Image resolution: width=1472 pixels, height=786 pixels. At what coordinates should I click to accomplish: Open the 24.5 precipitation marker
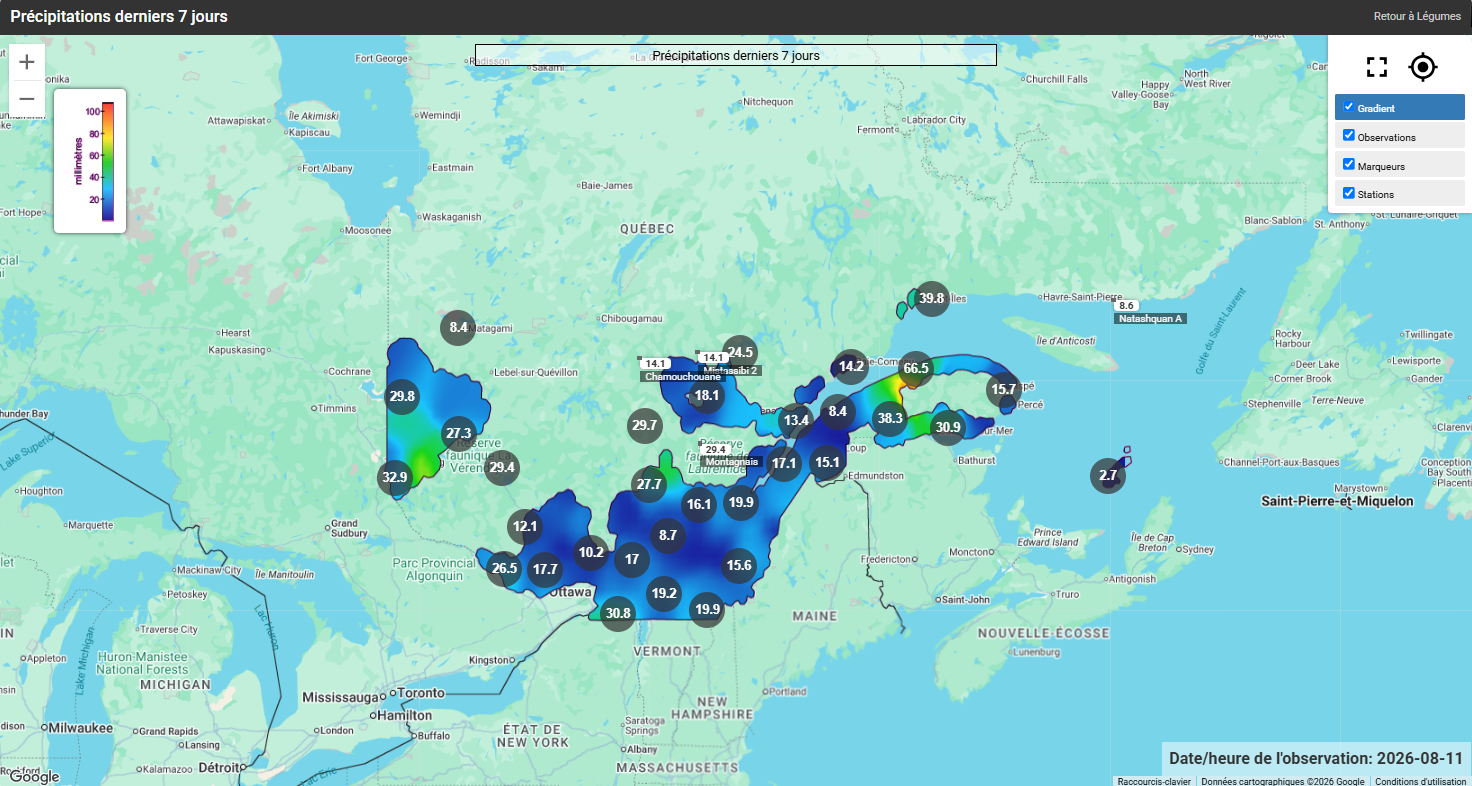(x=740, y=352)
